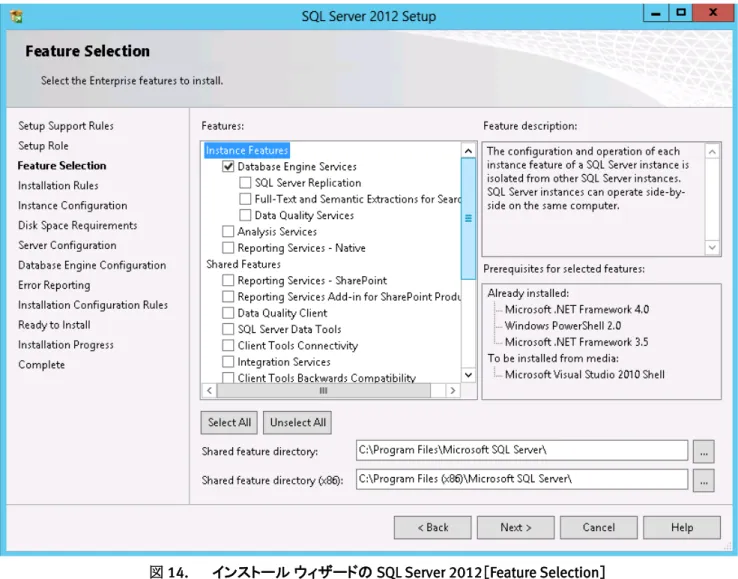Click Setup Role step
The width and height of the screenshot is (738, 579).
click(x=43, y=146)
